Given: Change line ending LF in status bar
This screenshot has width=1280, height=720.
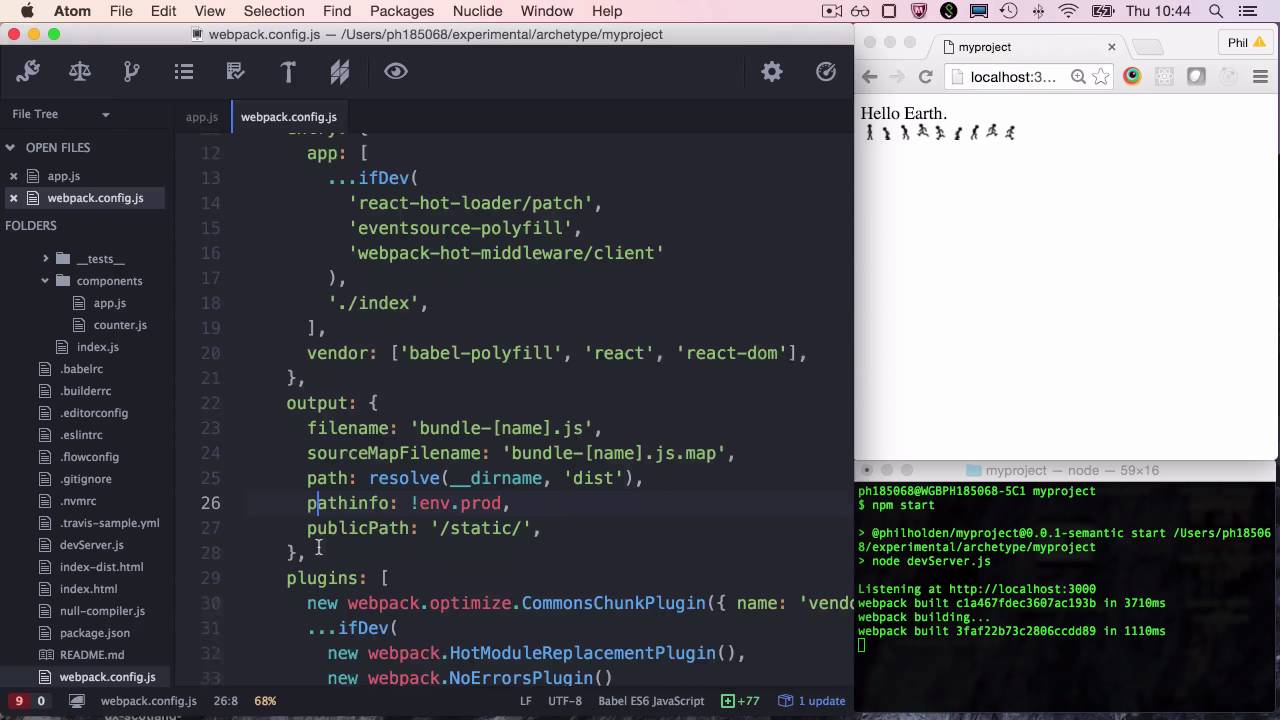Looking at the screenshot, I should [525, 701].
